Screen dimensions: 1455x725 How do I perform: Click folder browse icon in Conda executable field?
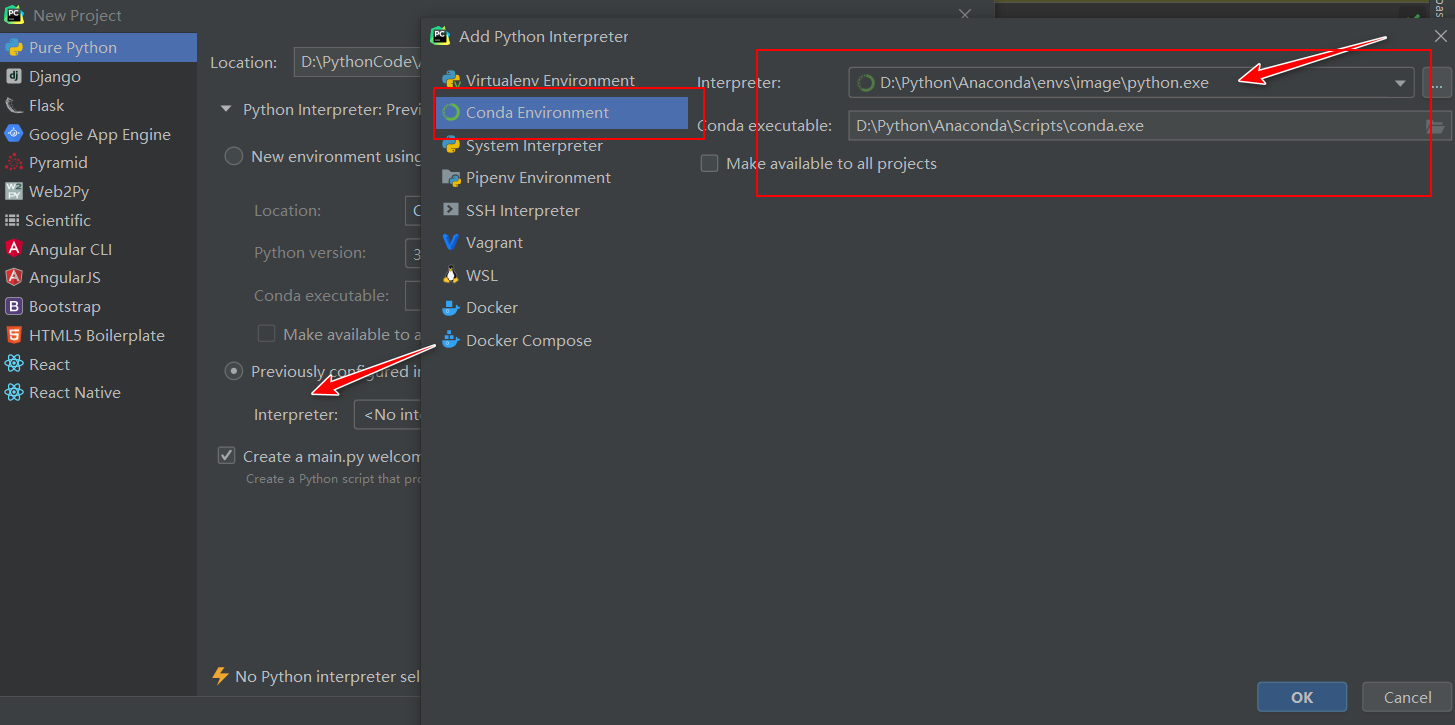click(1436, 125)
